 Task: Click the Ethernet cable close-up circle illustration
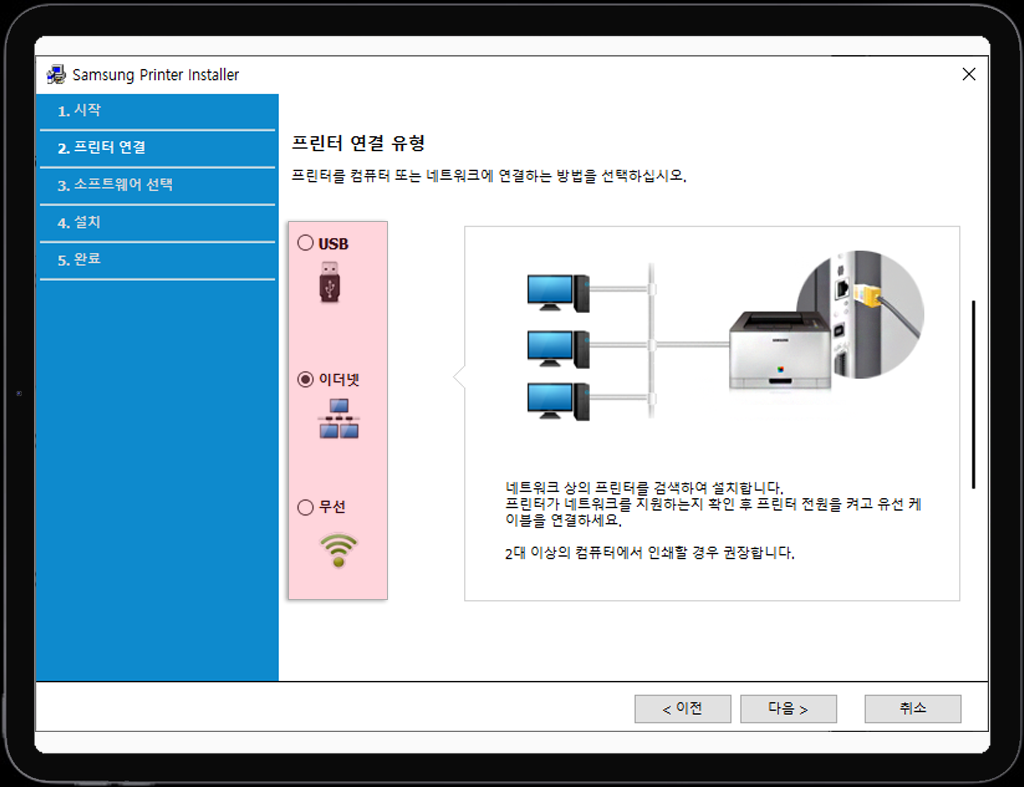(x=862, y=315)
